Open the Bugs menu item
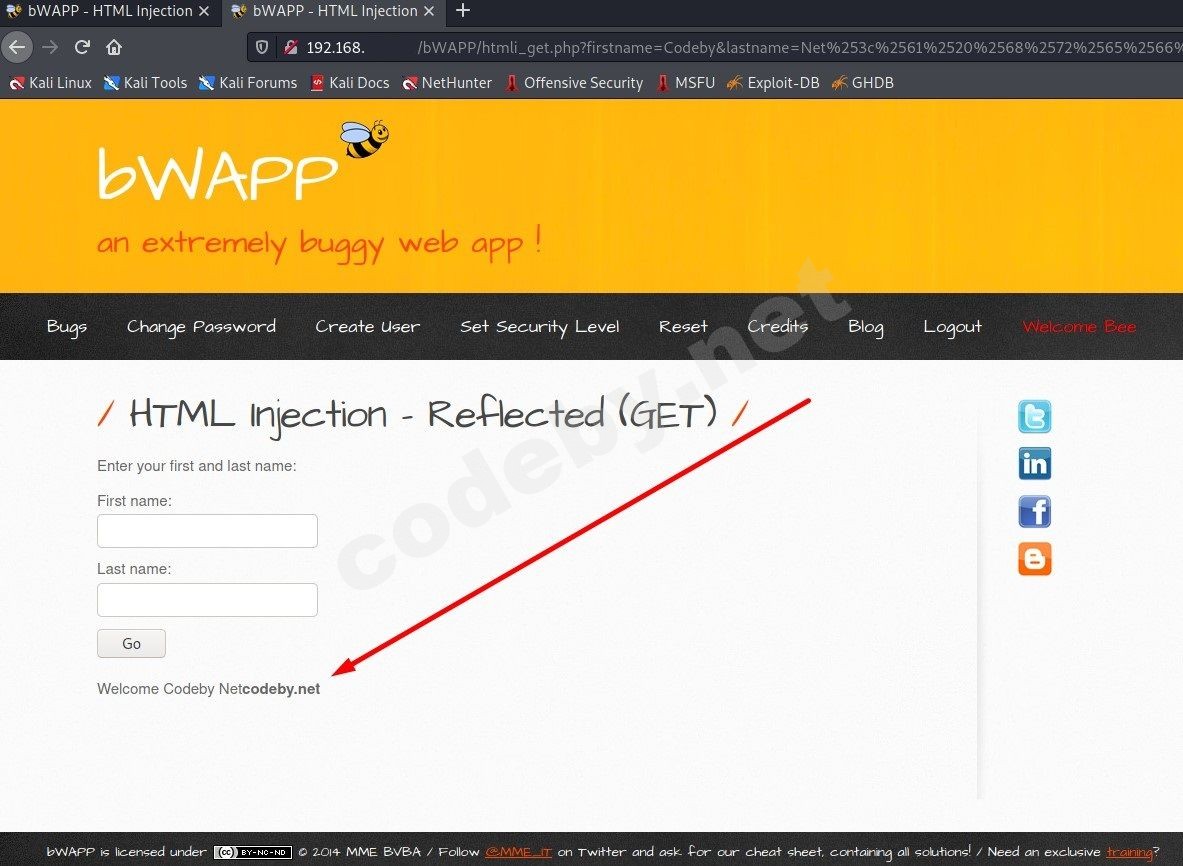The image size is (1183, 866). tap(67, 327)
